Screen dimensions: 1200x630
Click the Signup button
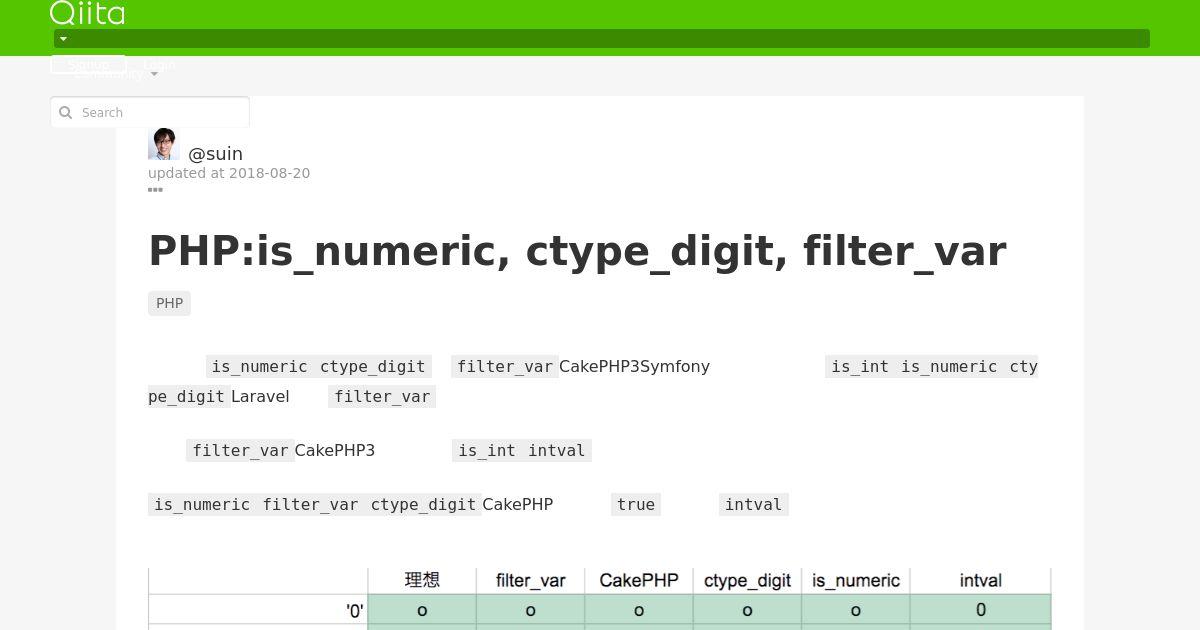[x=88, y=64]
